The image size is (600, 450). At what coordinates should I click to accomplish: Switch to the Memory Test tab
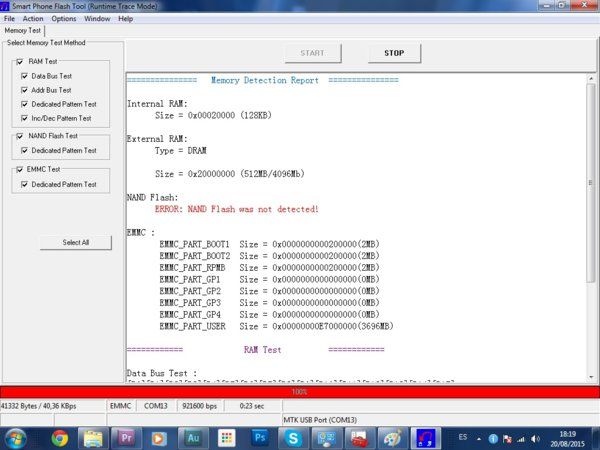23,31
